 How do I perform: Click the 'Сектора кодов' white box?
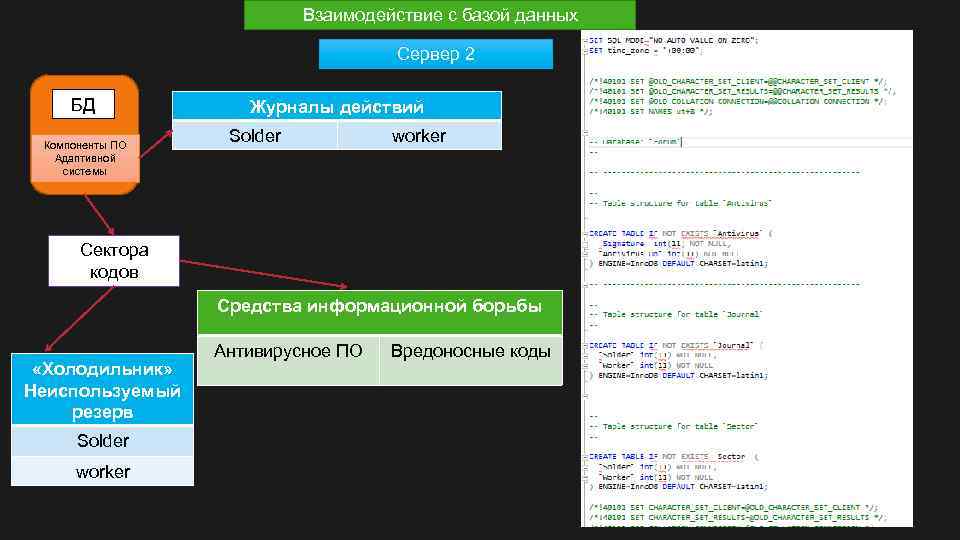[x=114, y=261]
